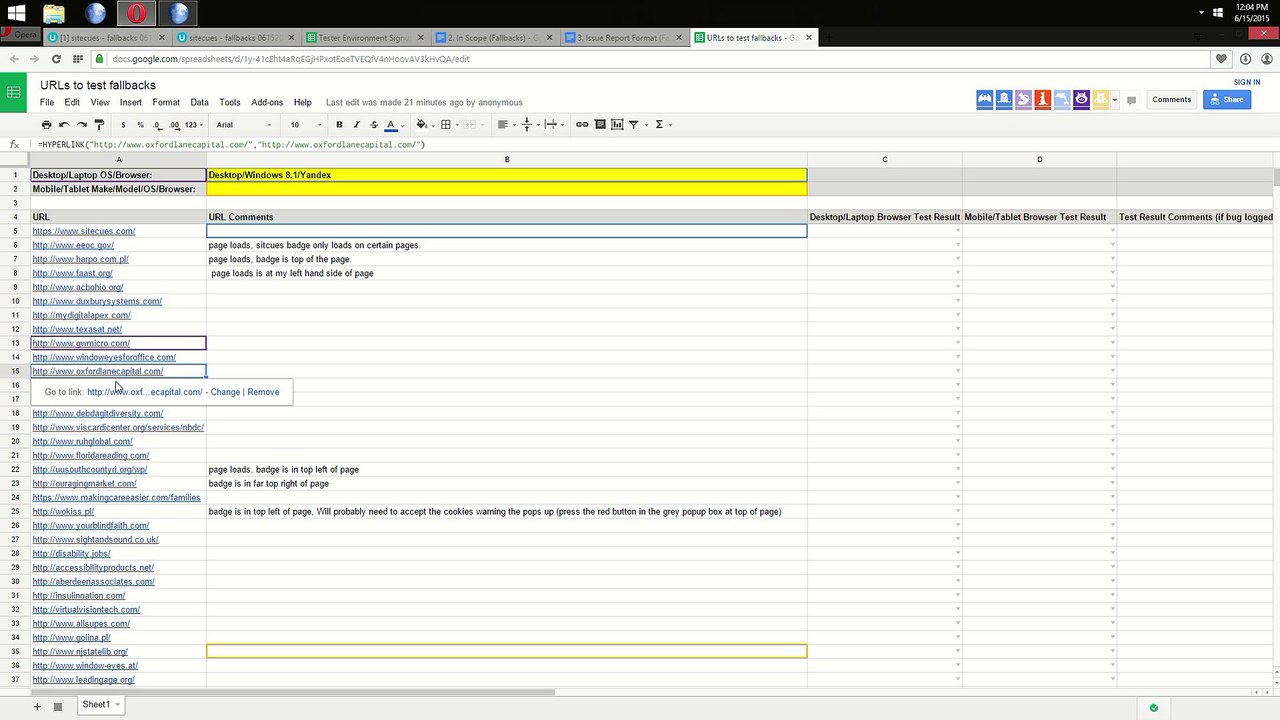1280x720 pixels.
Task: Open the Sheet1 tab
Action: (x=101, y=705)
